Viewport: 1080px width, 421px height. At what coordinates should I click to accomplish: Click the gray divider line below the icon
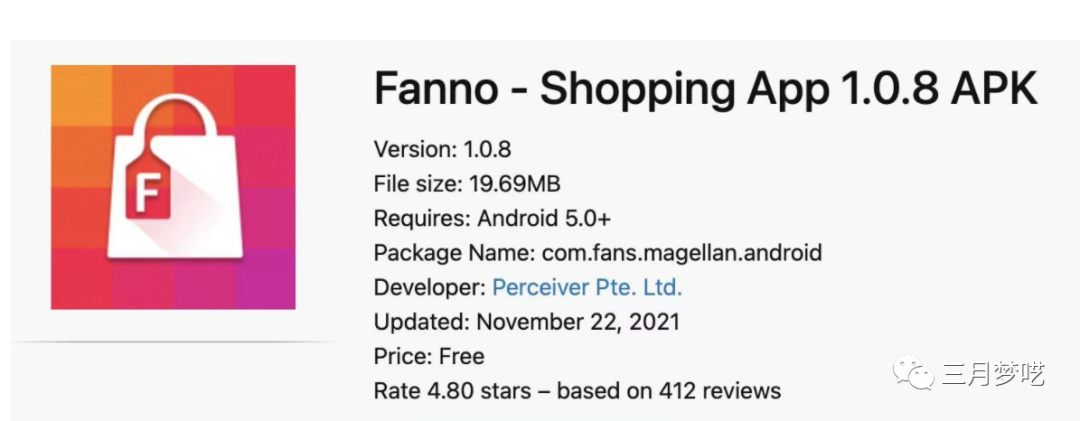pos(173,342)
